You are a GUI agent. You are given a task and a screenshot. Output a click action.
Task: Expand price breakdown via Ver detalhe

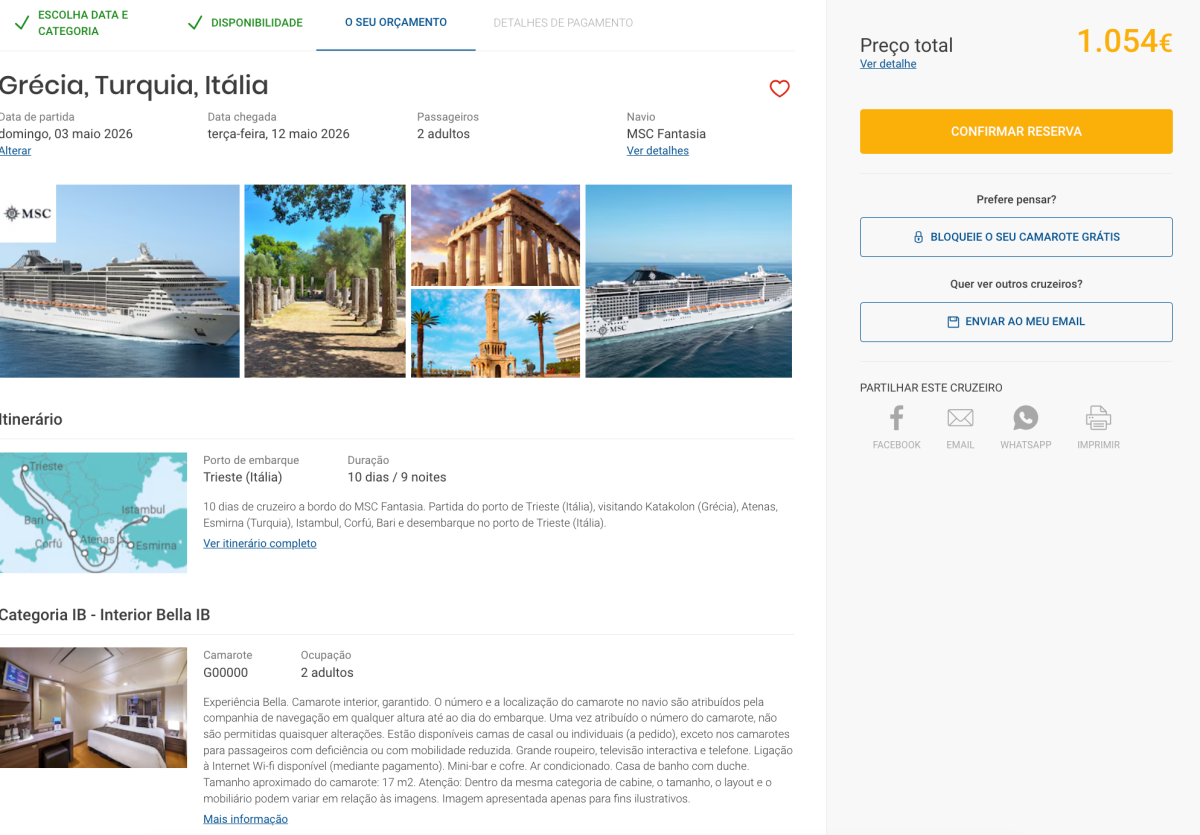coord(888,64)
